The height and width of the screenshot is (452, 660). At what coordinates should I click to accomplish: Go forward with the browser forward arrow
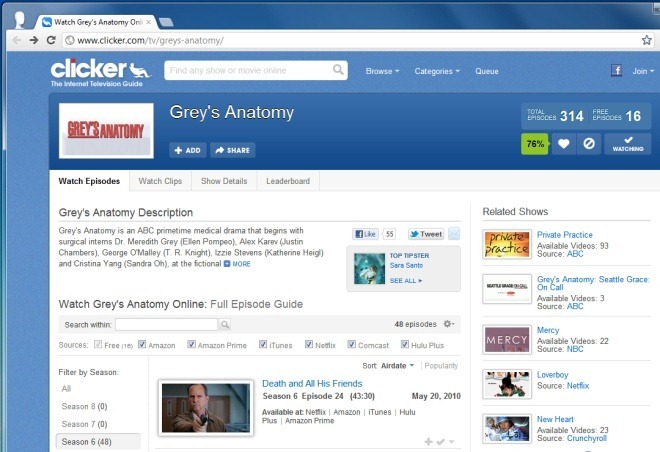(34, 40)
